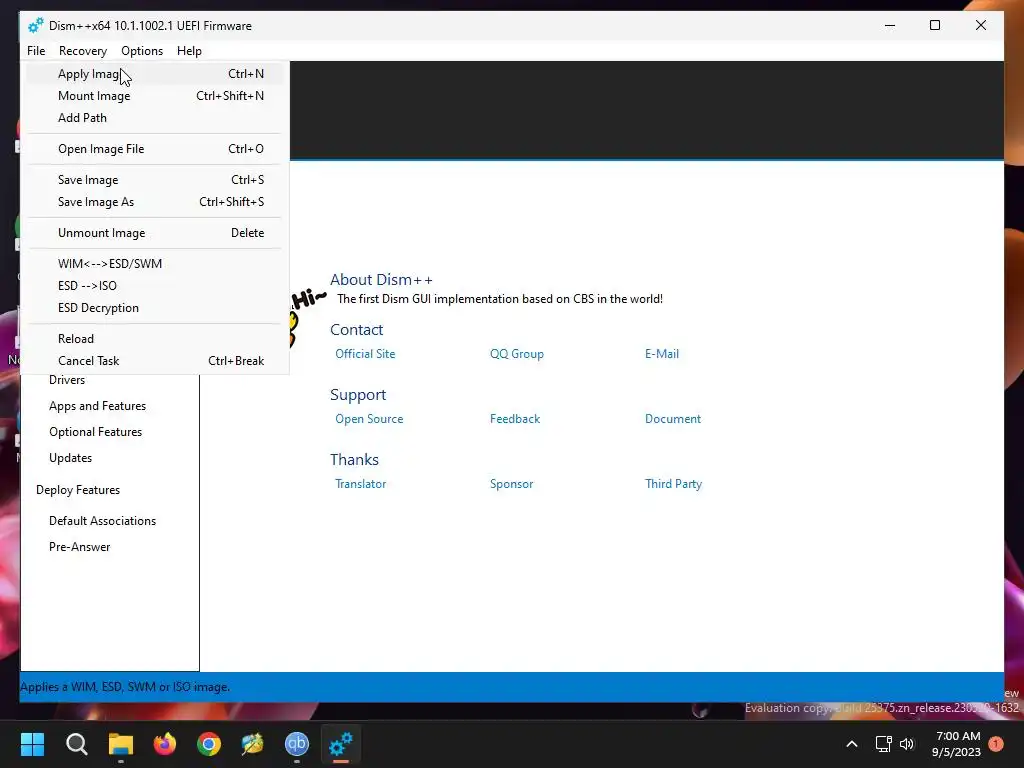Choose Apply Image from the File menu
The width and height of the screenshot is (1024, 768).
click(x=155, y=74)
